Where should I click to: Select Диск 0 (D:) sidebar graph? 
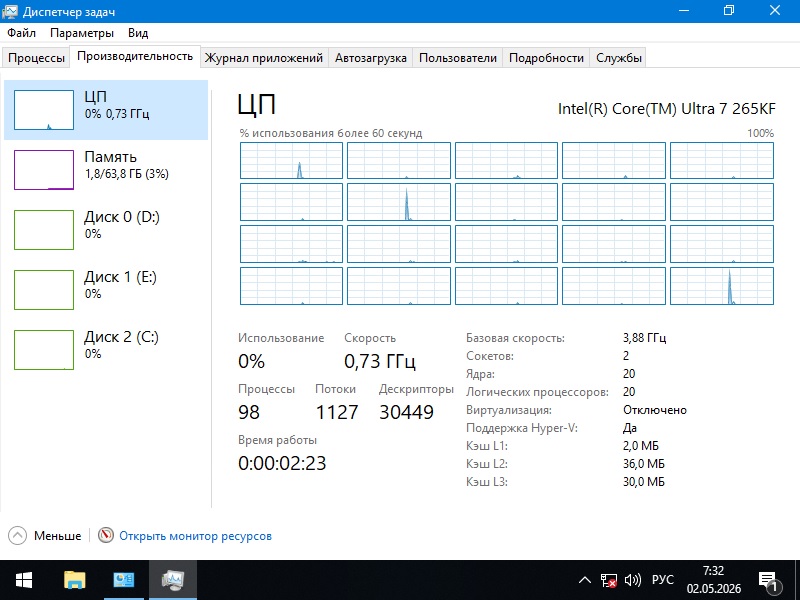pos(44,230)
